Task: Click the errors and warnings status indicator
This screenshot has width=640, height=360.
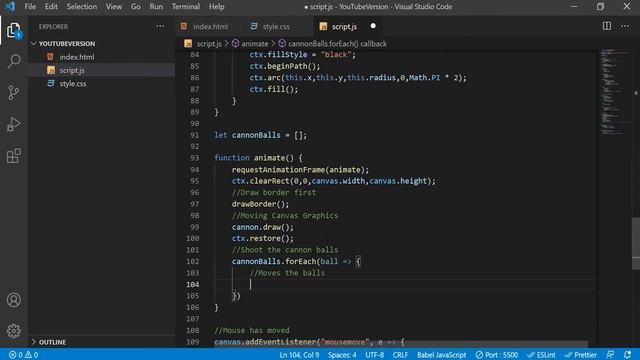Action: [23, 355]
